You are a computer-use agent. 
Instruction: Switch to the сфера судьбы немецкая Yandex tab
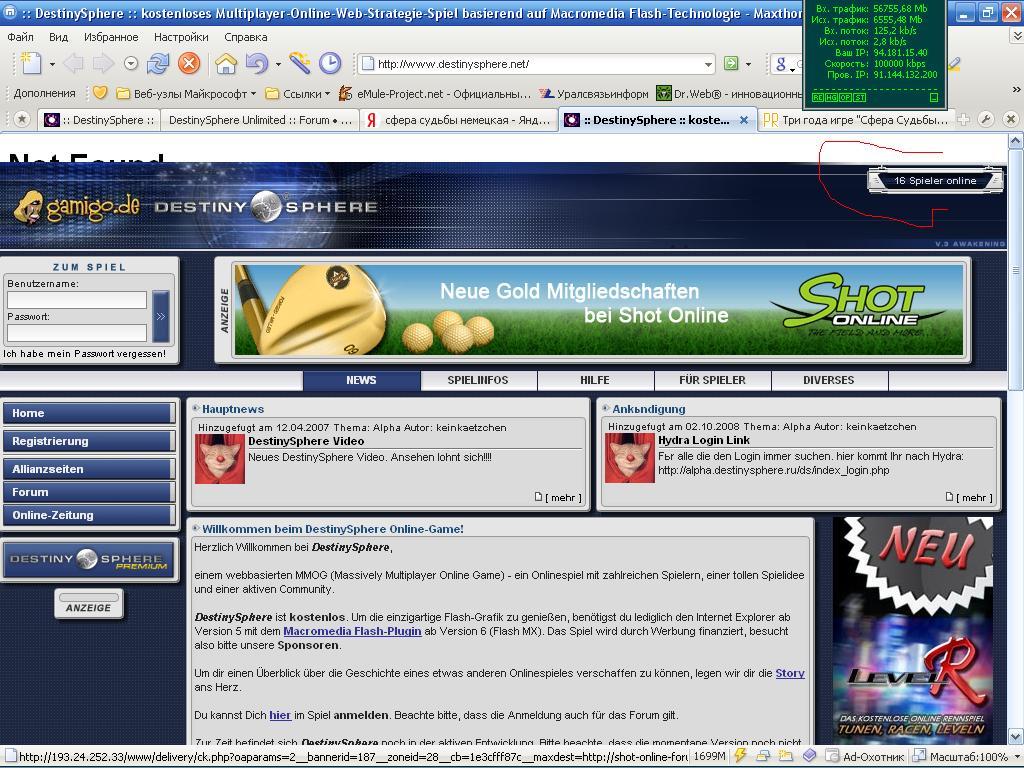[459, 120]
